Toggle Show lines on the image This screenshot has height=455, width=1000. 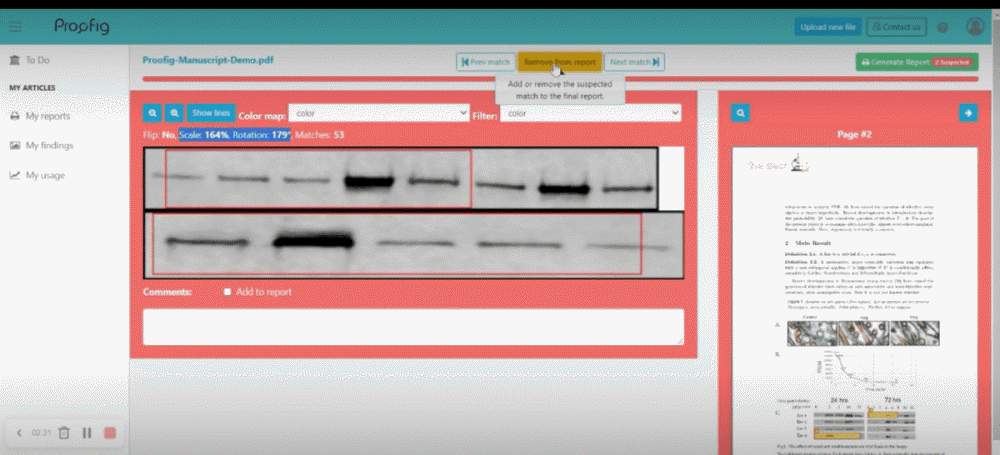[x=210, y=114]
